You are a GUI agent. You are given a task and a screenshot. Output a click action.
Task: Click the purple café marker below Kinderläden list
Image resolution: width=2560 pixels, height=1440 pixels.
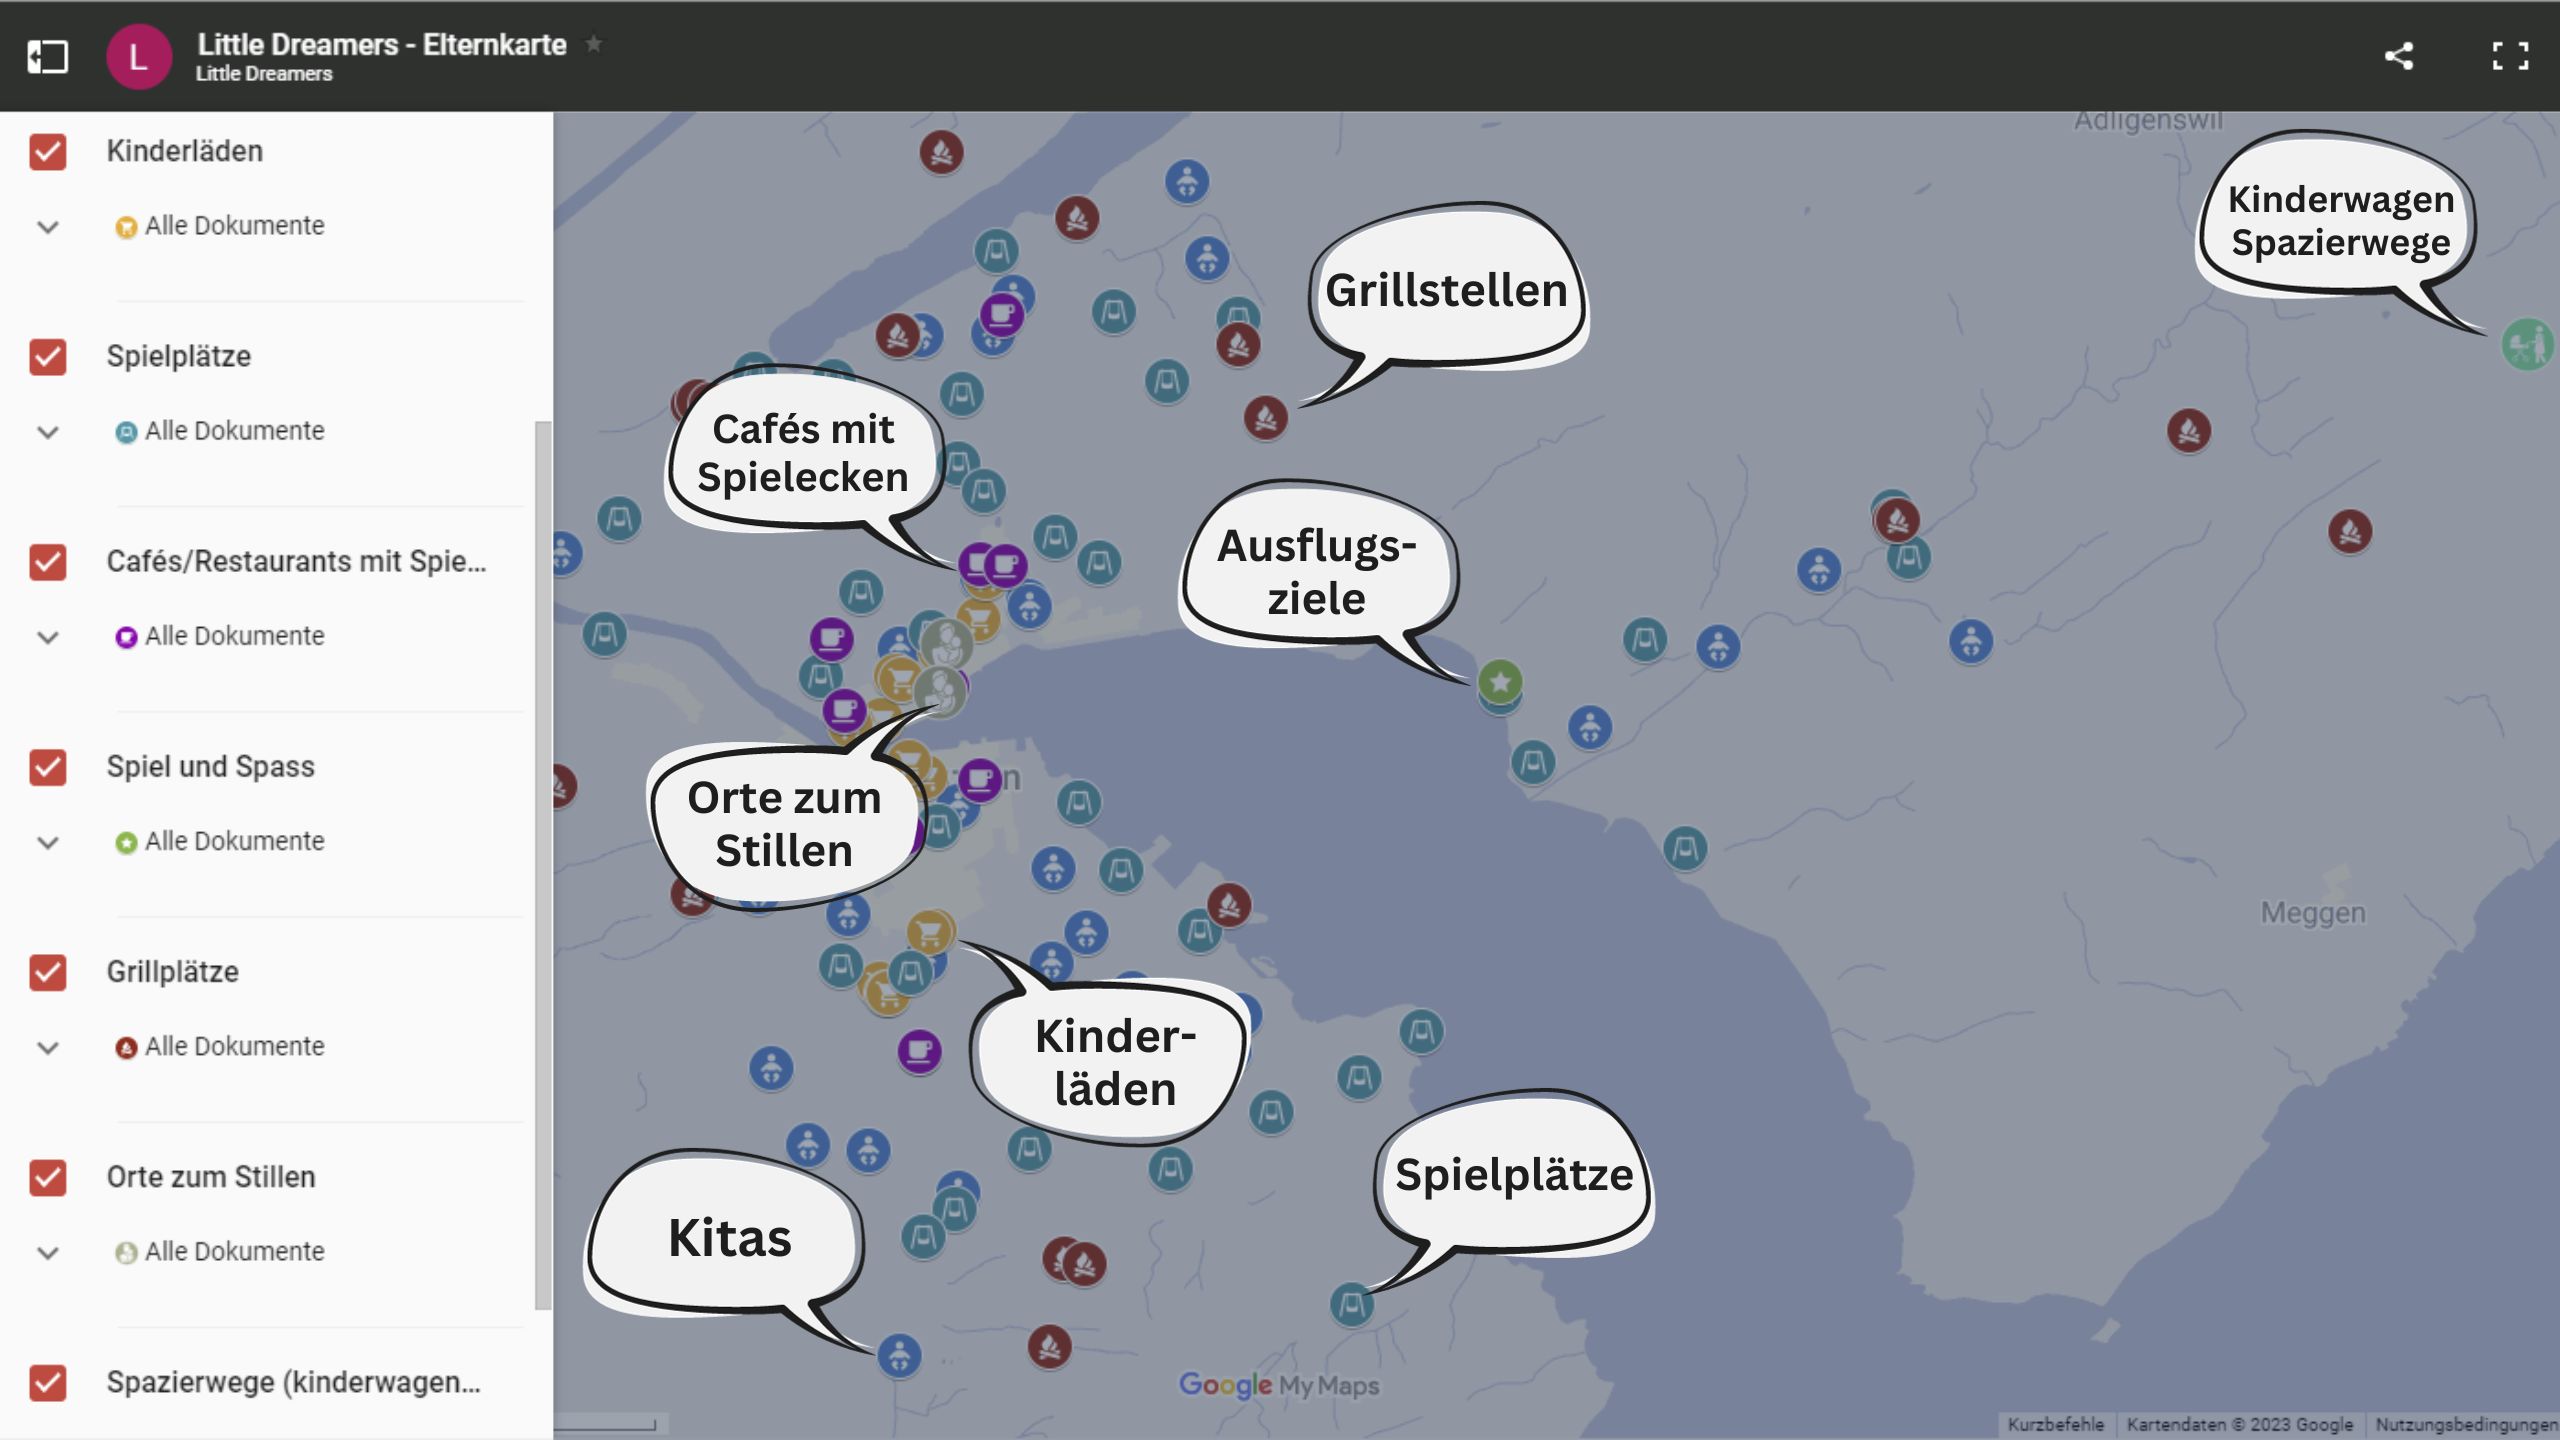click(919, 1051)
